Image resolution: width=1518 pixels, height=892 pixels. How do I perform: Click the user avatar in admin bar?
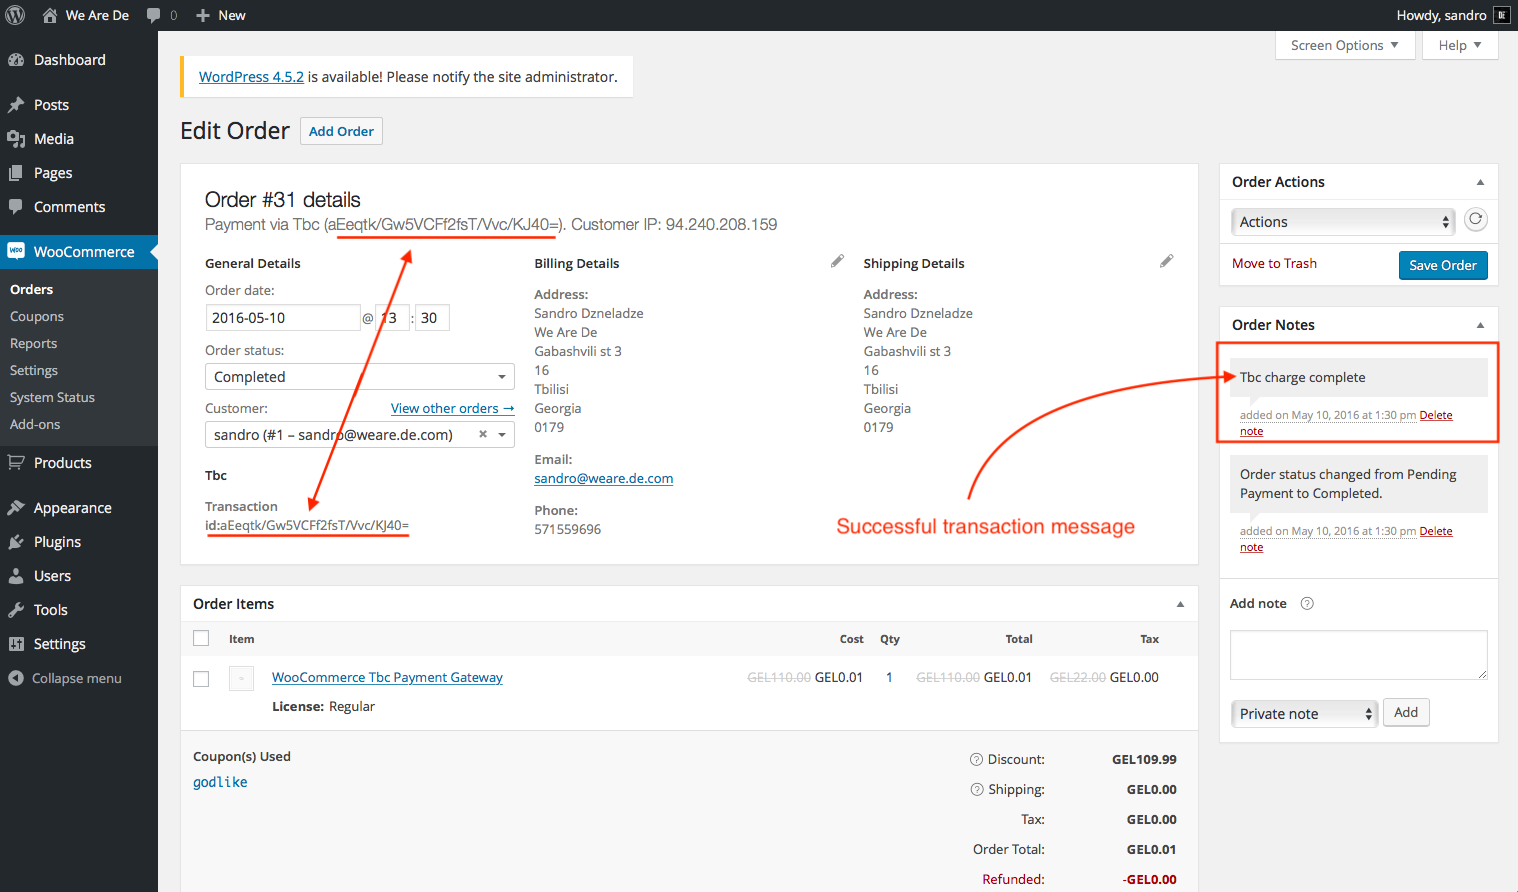point(1502,15)
